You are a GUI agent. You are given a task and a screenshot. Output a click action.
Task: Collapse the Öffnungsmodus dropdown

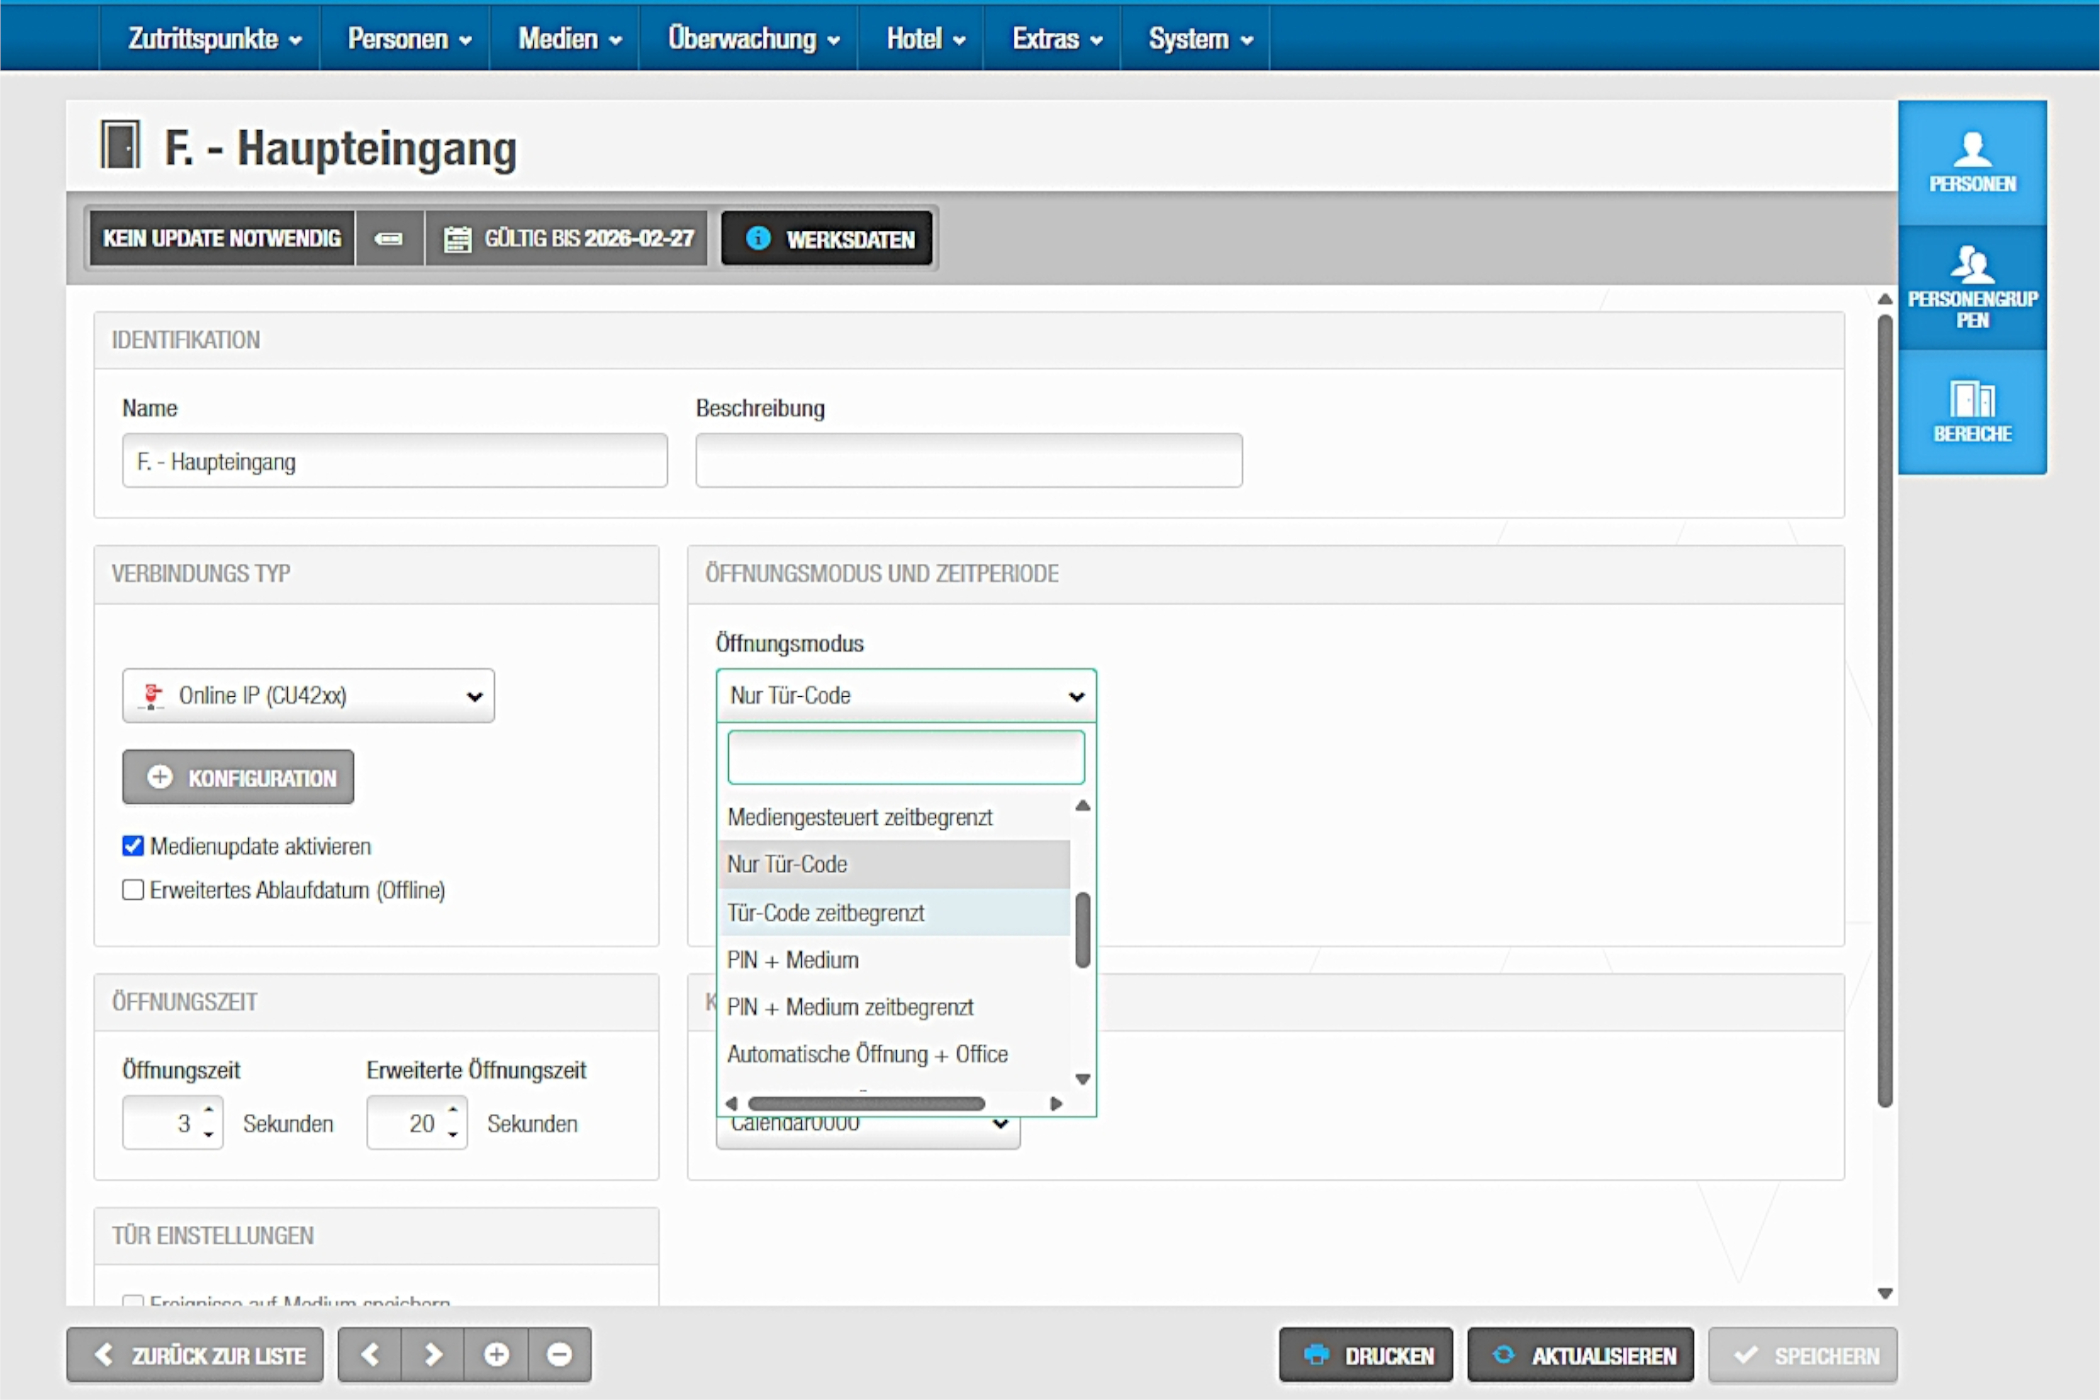coord(905,696)
